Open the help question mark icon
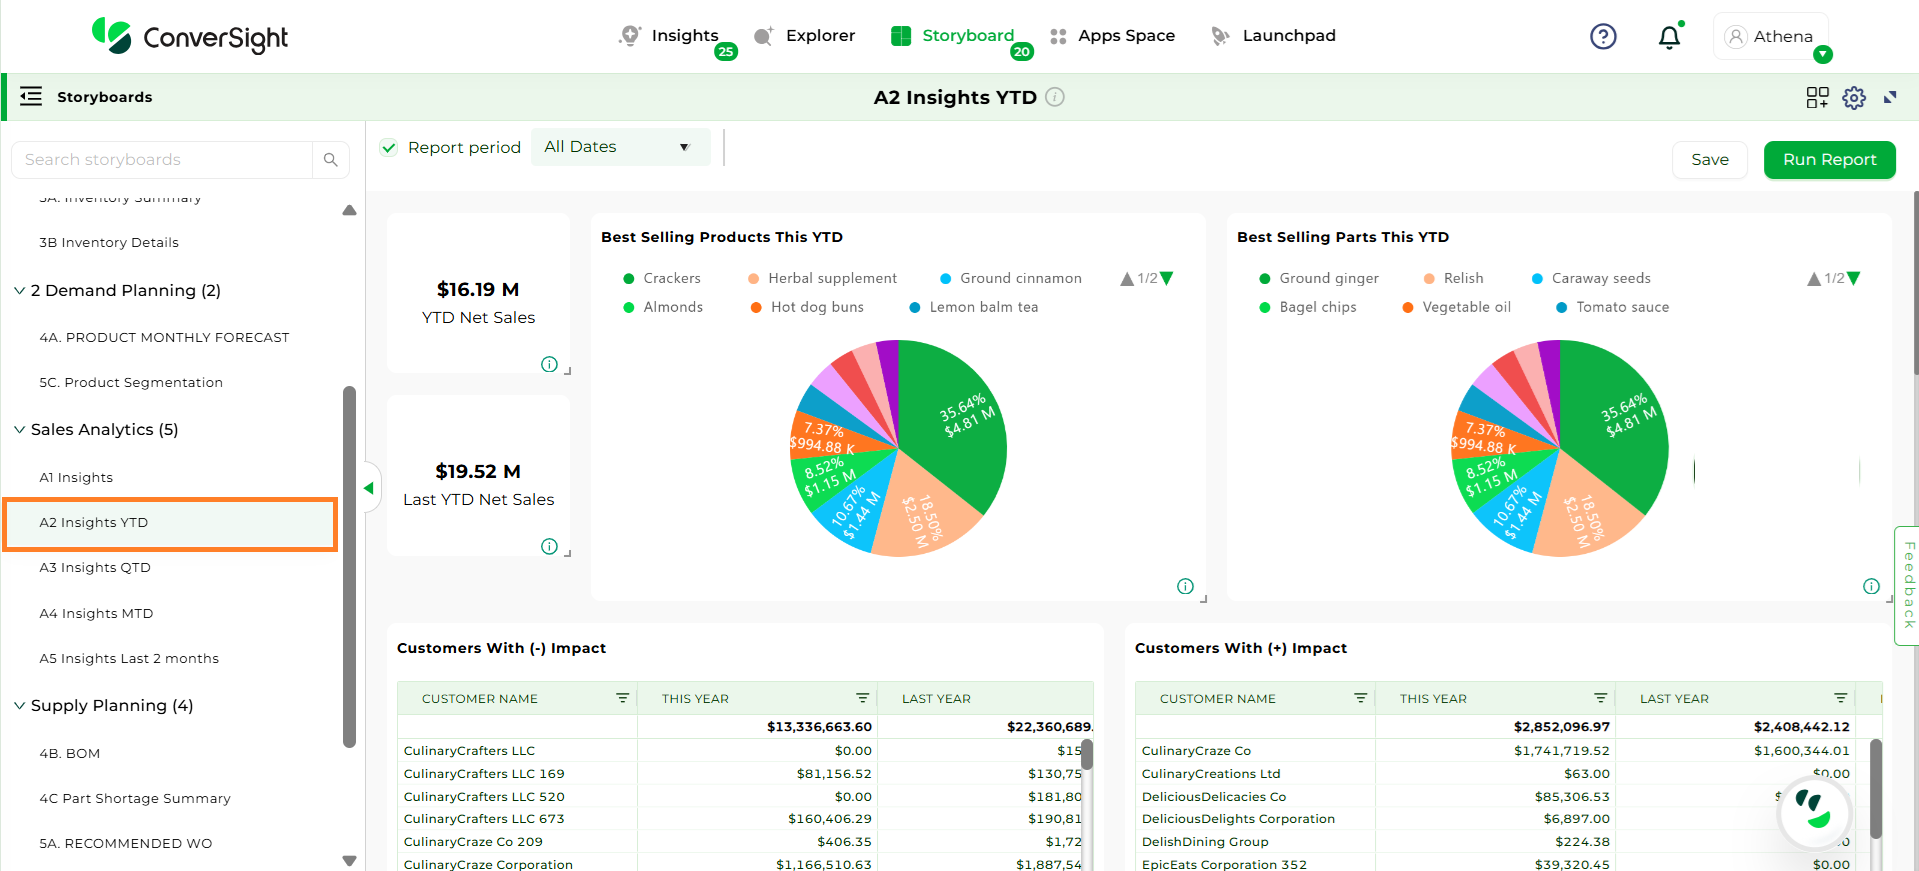 click(x=1603, y=37)
